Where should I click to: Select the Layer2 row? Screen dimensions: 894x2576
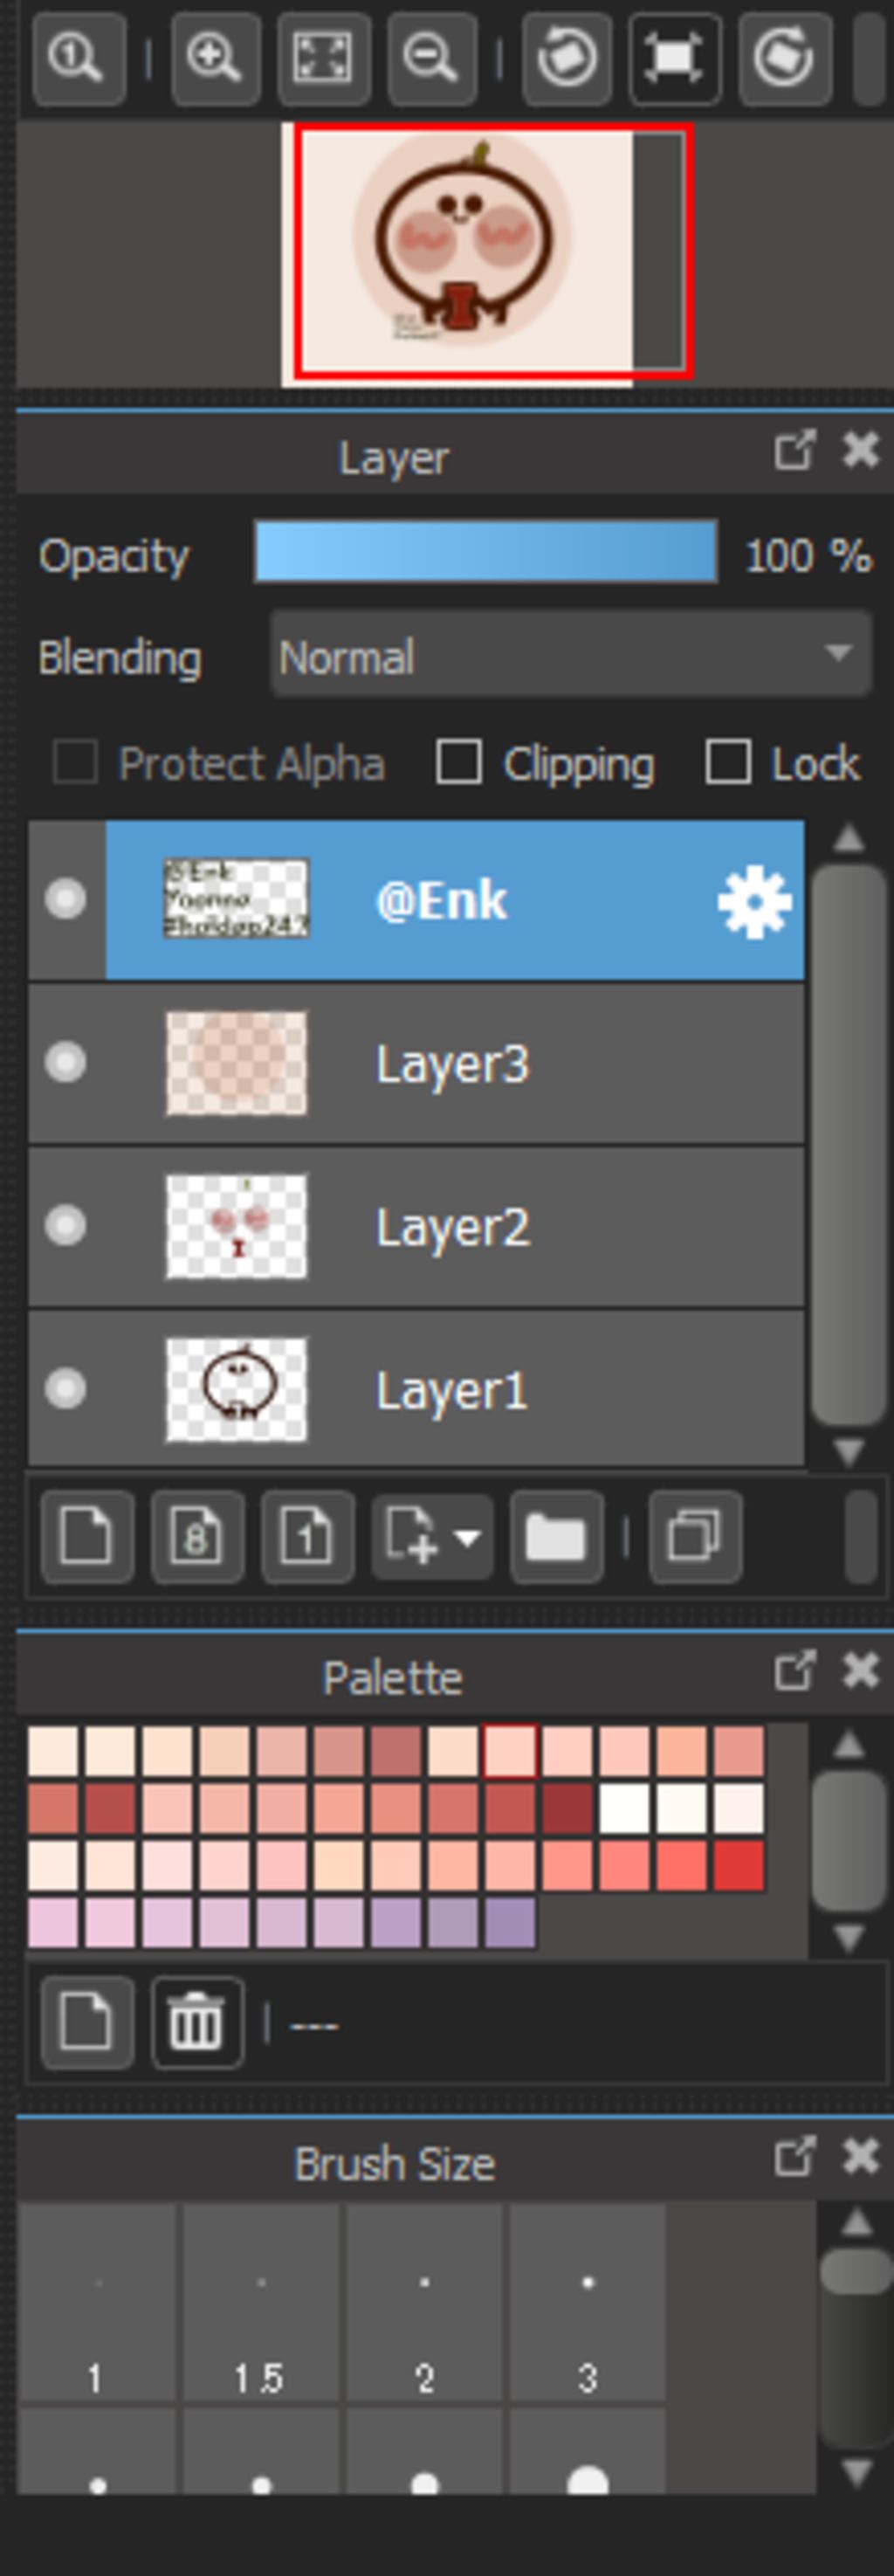click(x=416, y=1227)
